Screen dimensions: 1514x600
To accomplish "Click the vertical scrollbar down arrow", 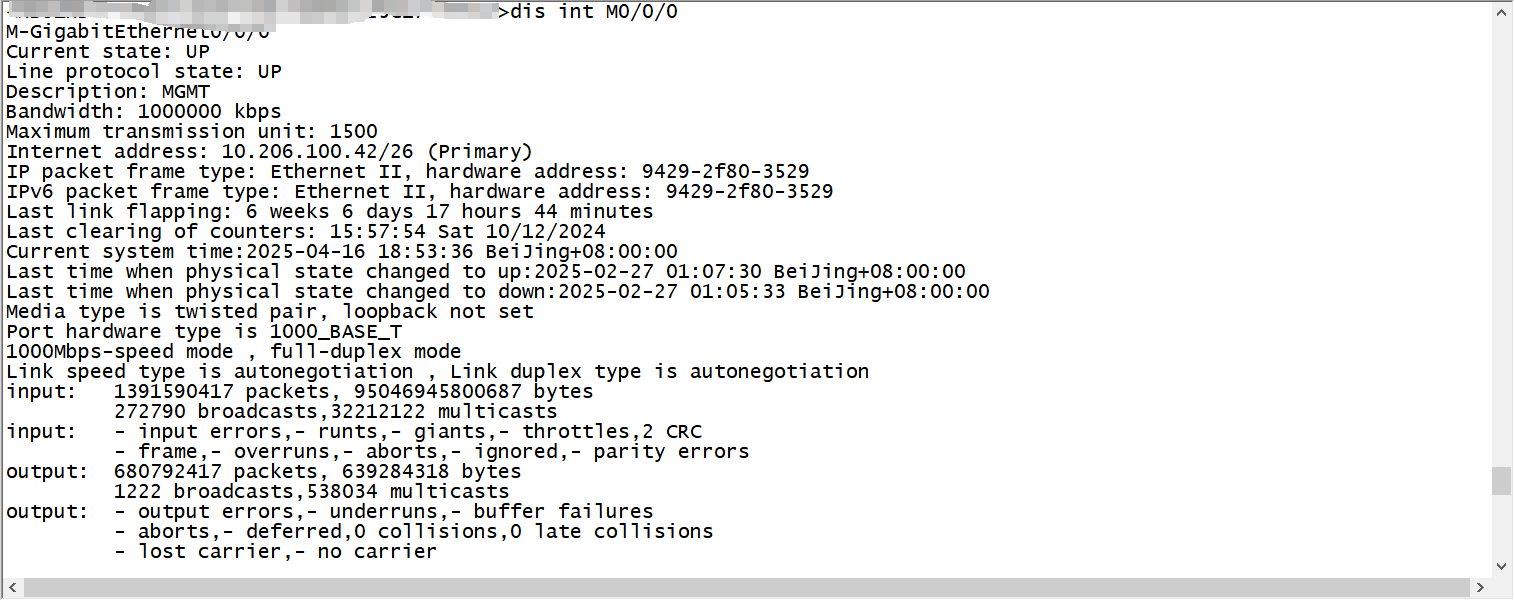I will click(x=1501, y=566).
